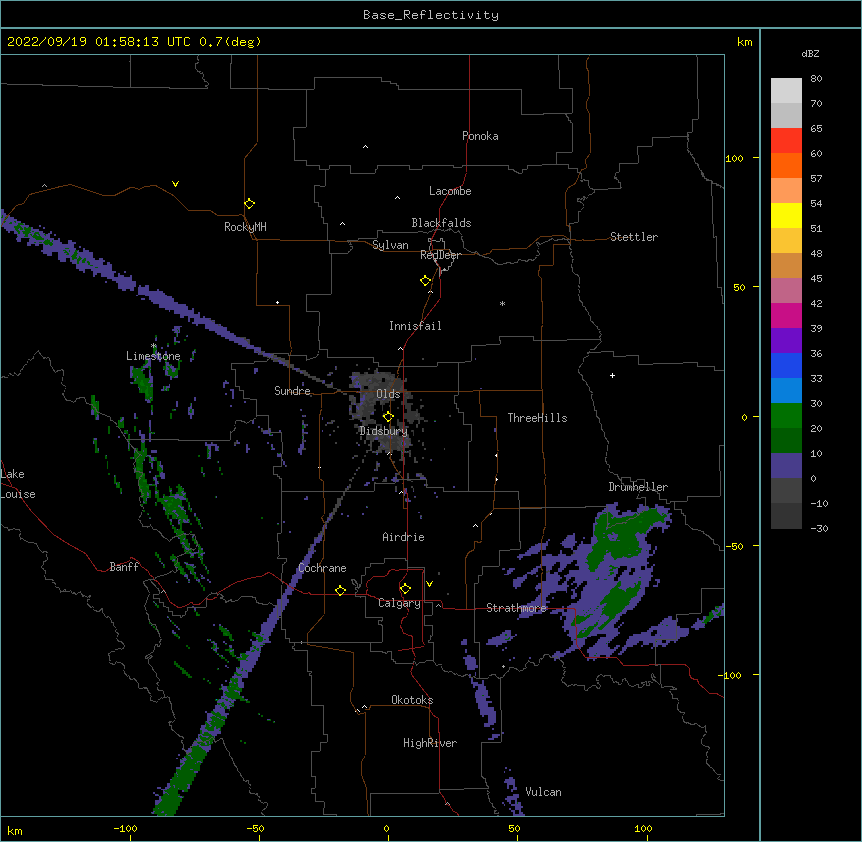Click the red 60-65 dBZ legend swatch
Viewport: 862px width, 842px height.
[786, 141]
